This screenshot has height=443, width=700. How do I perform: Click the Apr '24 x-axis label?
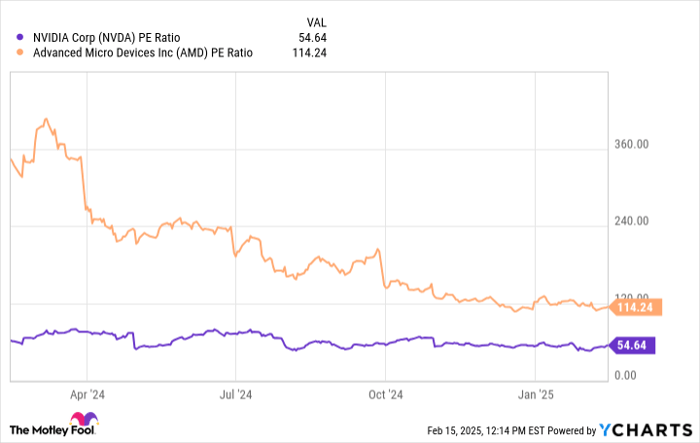(88, 394)
